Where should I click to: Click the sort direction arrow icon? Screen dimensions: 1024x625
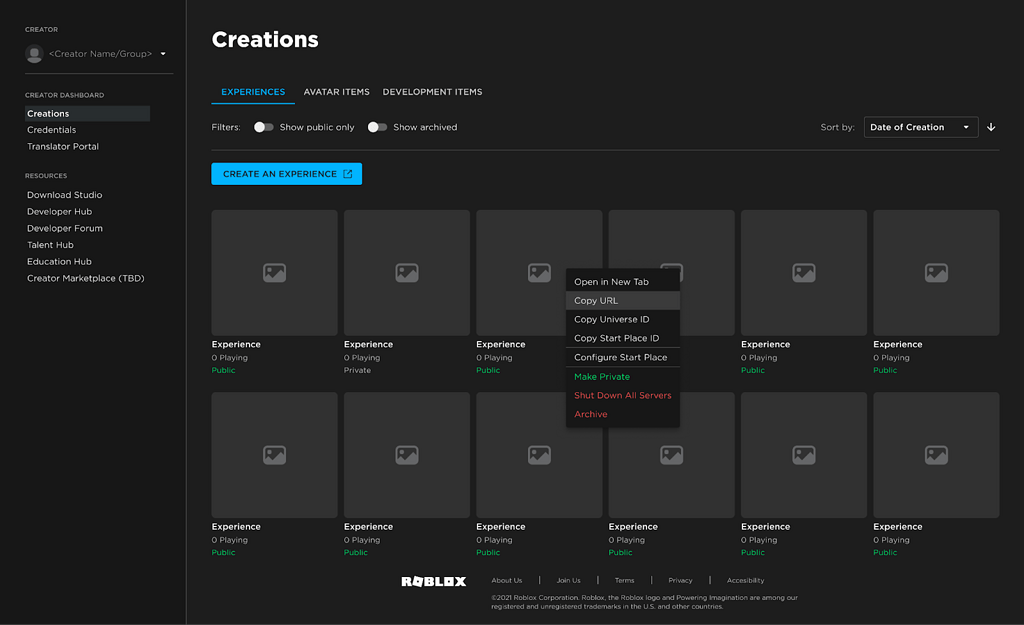click(x=991, y=127)
